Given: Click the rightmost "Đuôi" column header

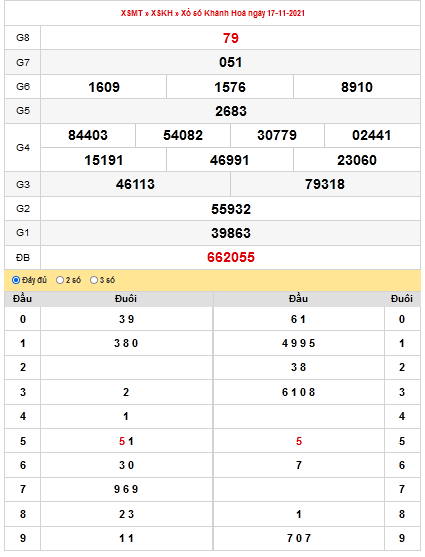Looking at the screenshot, I should tap(402, 299).
